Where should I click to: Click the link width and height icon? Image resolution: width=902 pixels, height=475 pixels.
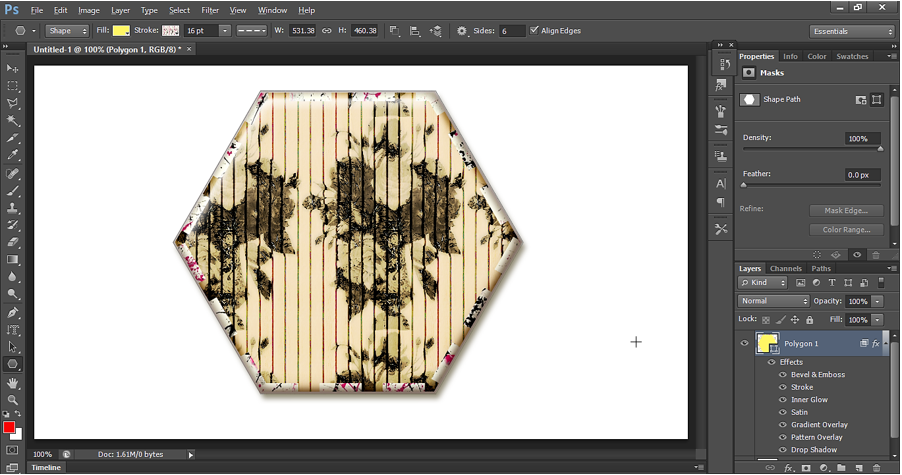pos(327,31)
